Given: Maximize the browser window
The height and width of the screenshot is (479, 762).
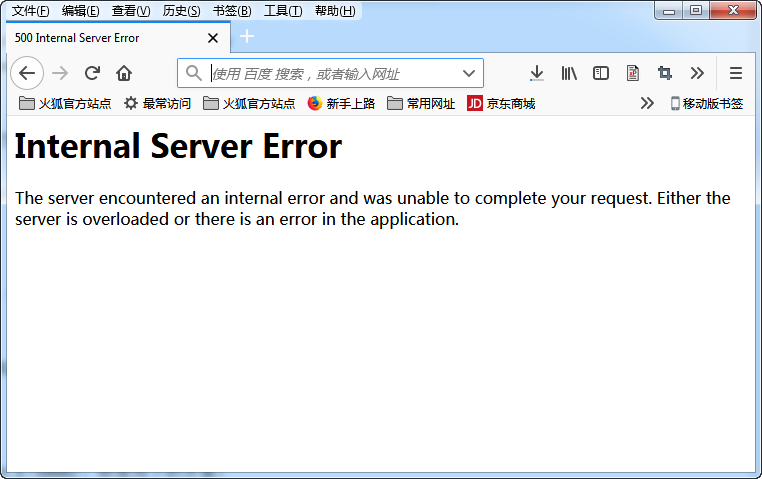Looking at the screenshot, I should click(x=696, y=10).
